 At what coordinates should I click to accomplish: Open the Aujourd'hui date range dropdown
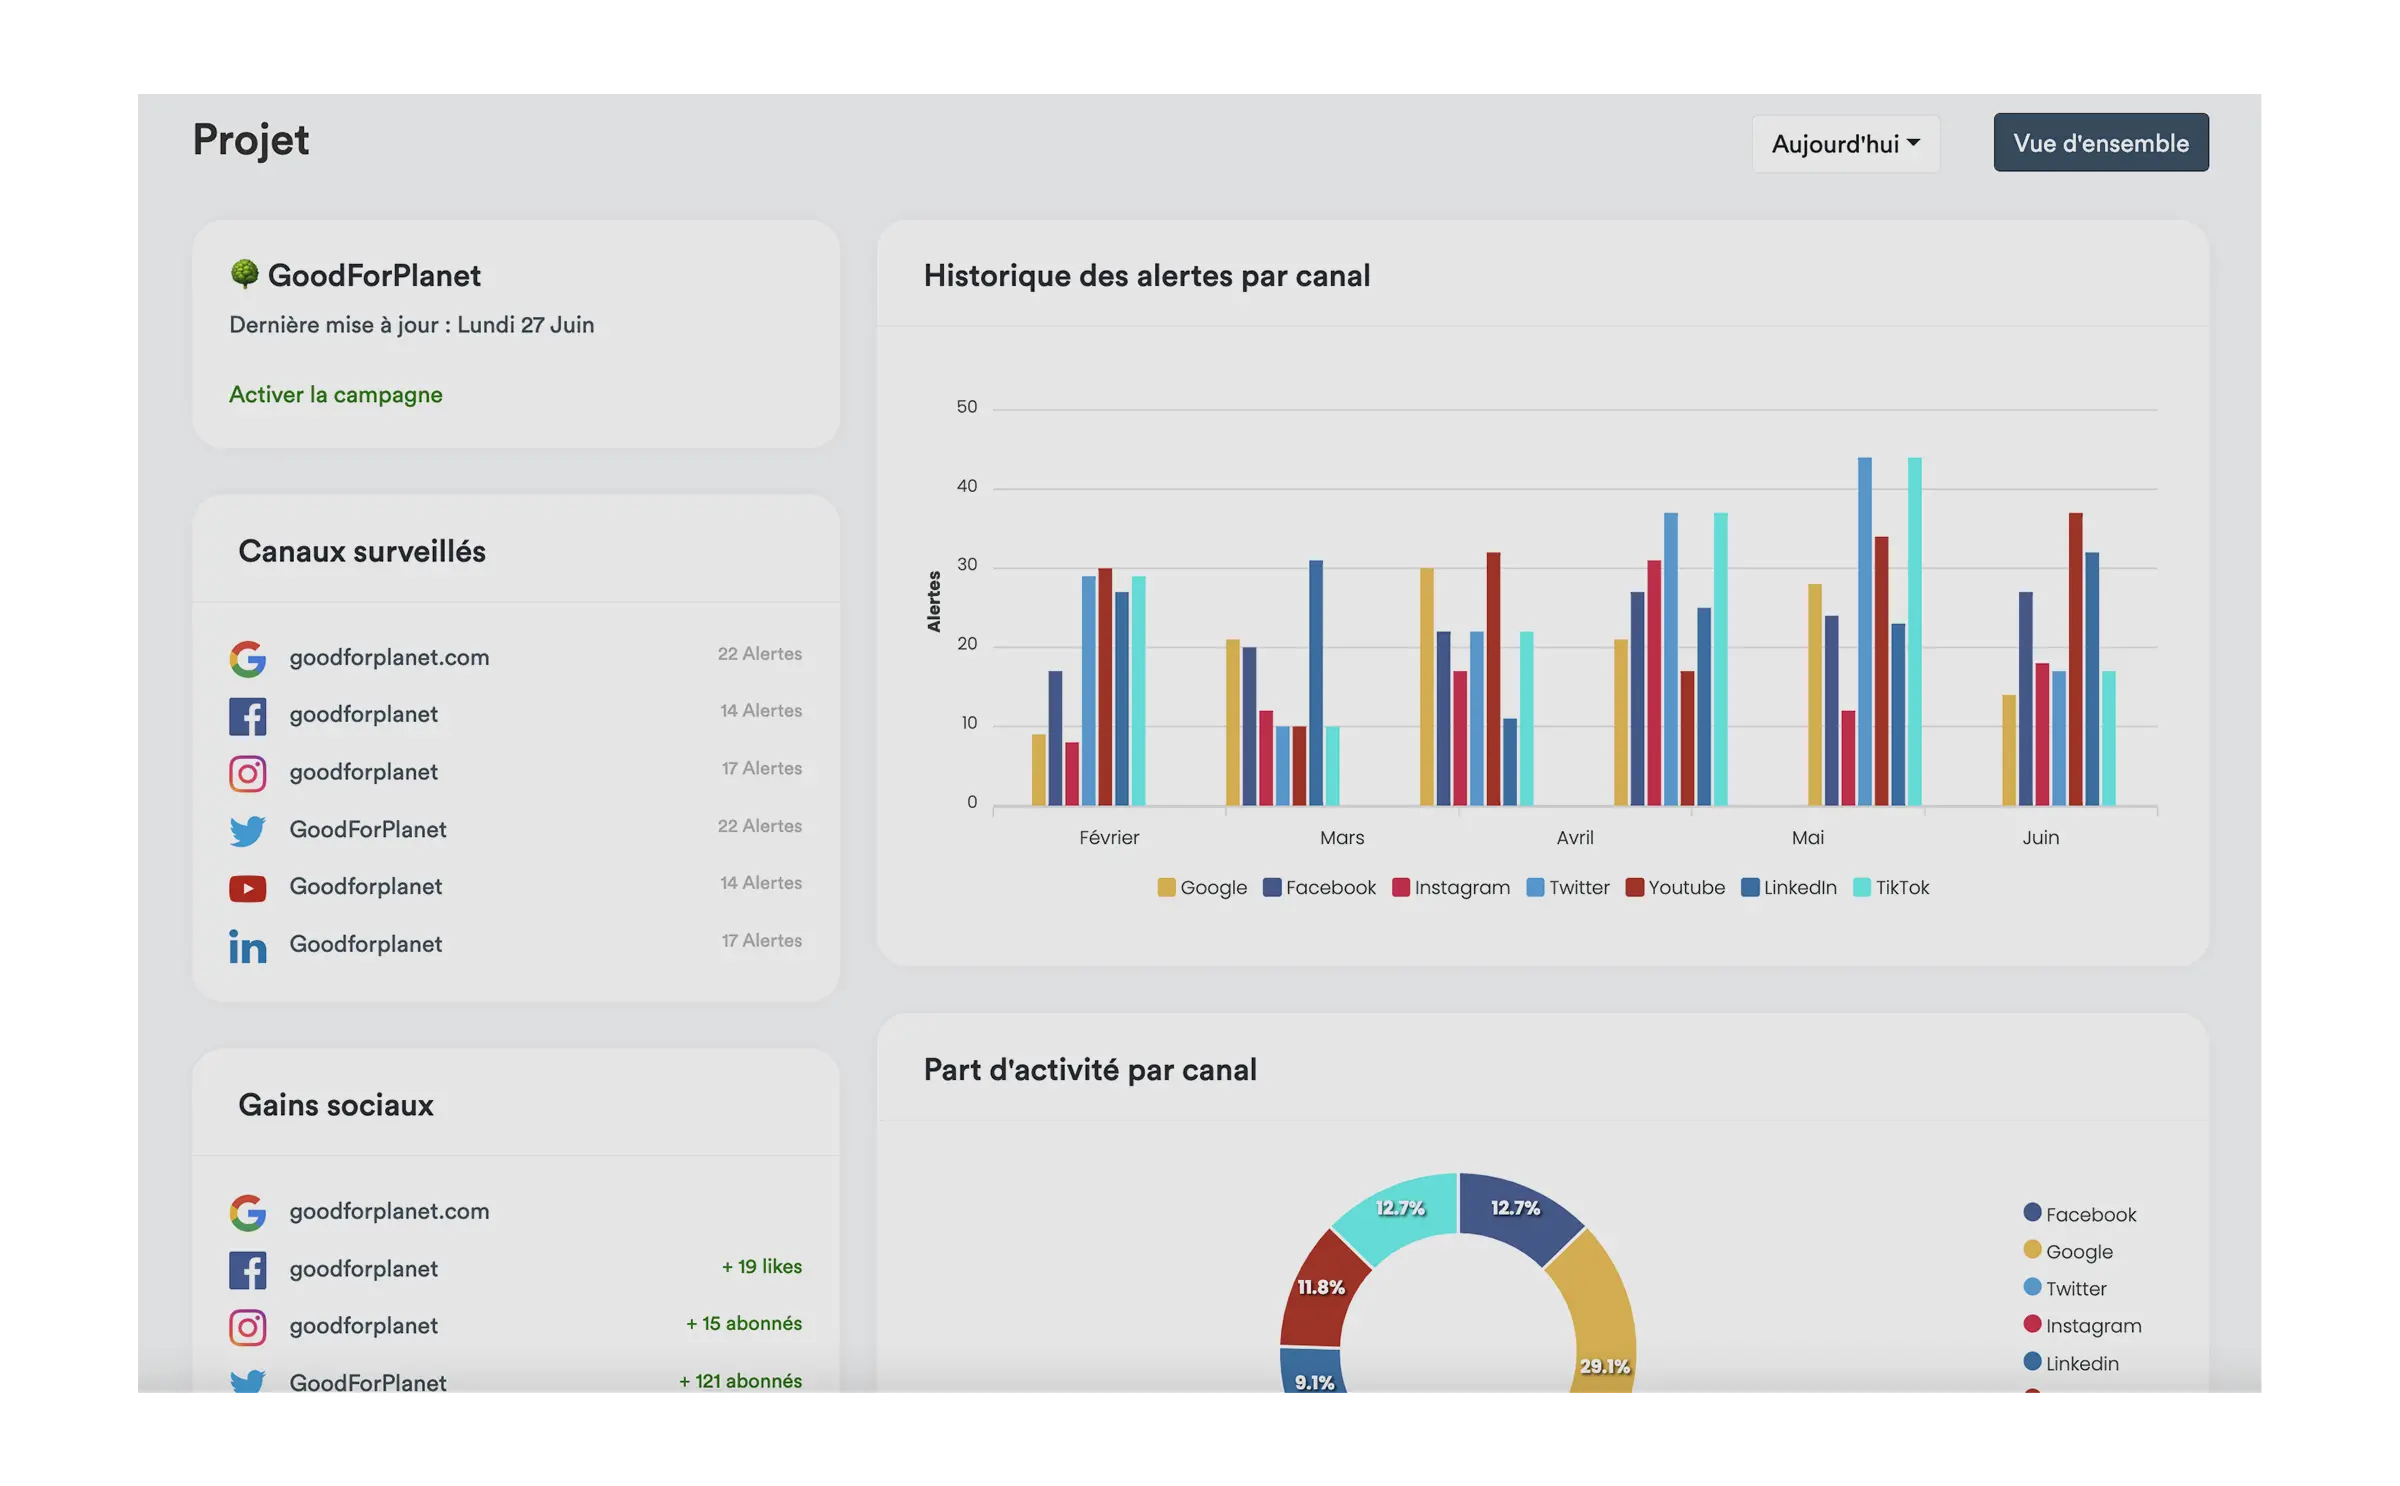[x=1845, y=144]
